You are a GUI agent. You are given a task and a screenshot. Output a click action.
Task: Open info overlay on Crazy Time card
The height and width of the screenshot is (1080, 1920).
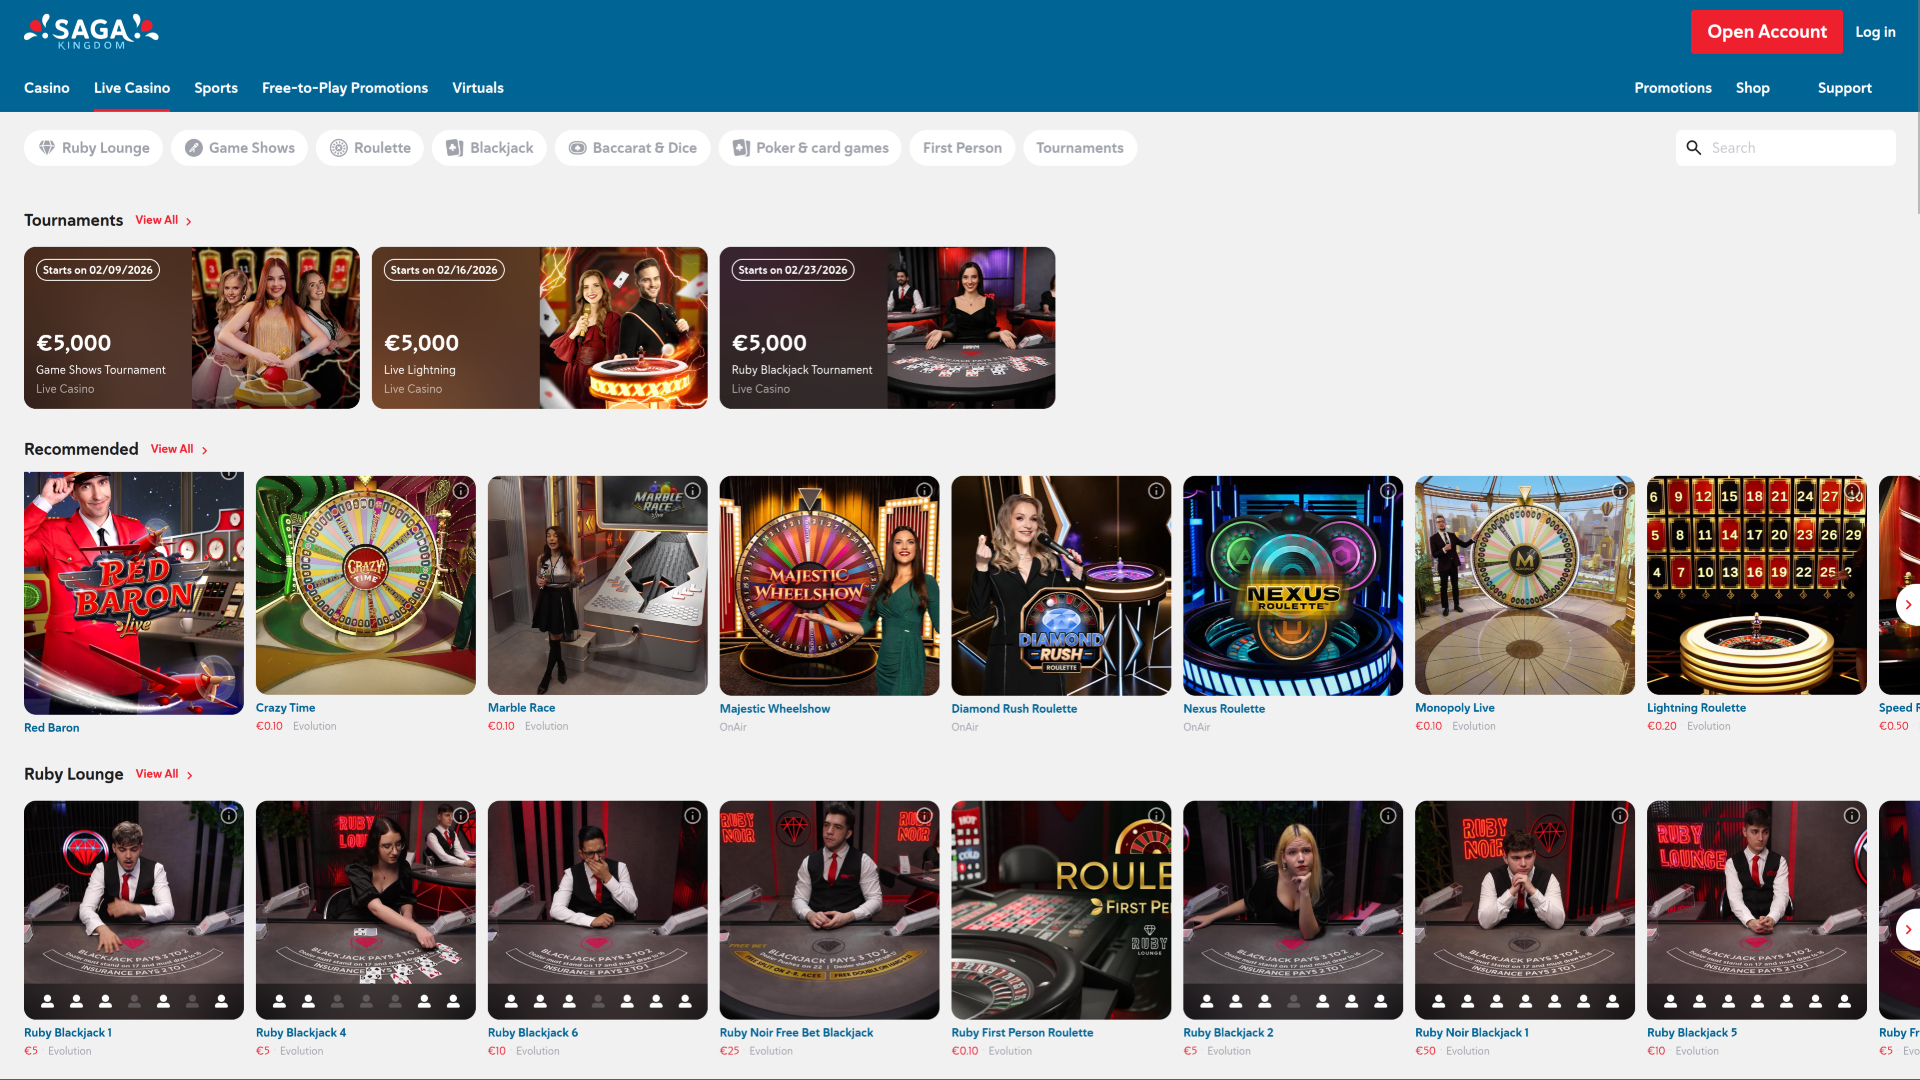[461, 491]
